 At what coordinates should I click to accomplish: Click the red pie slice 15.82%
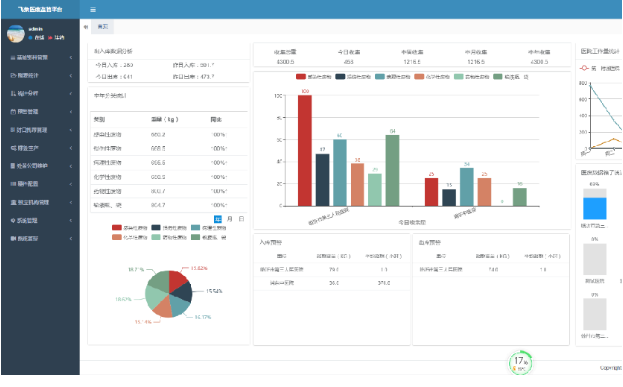[177, 280]
